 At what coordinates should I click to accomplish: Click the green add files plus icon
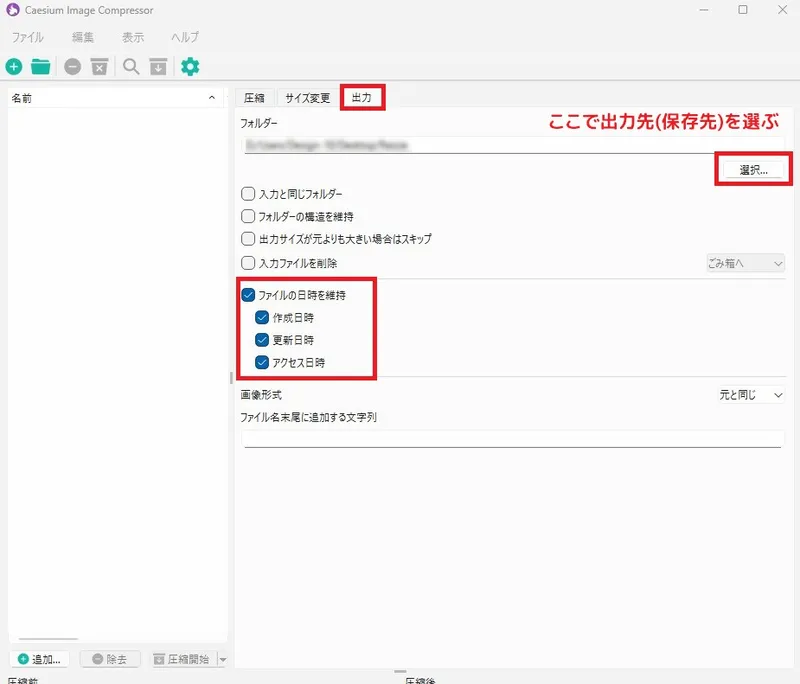14,67
